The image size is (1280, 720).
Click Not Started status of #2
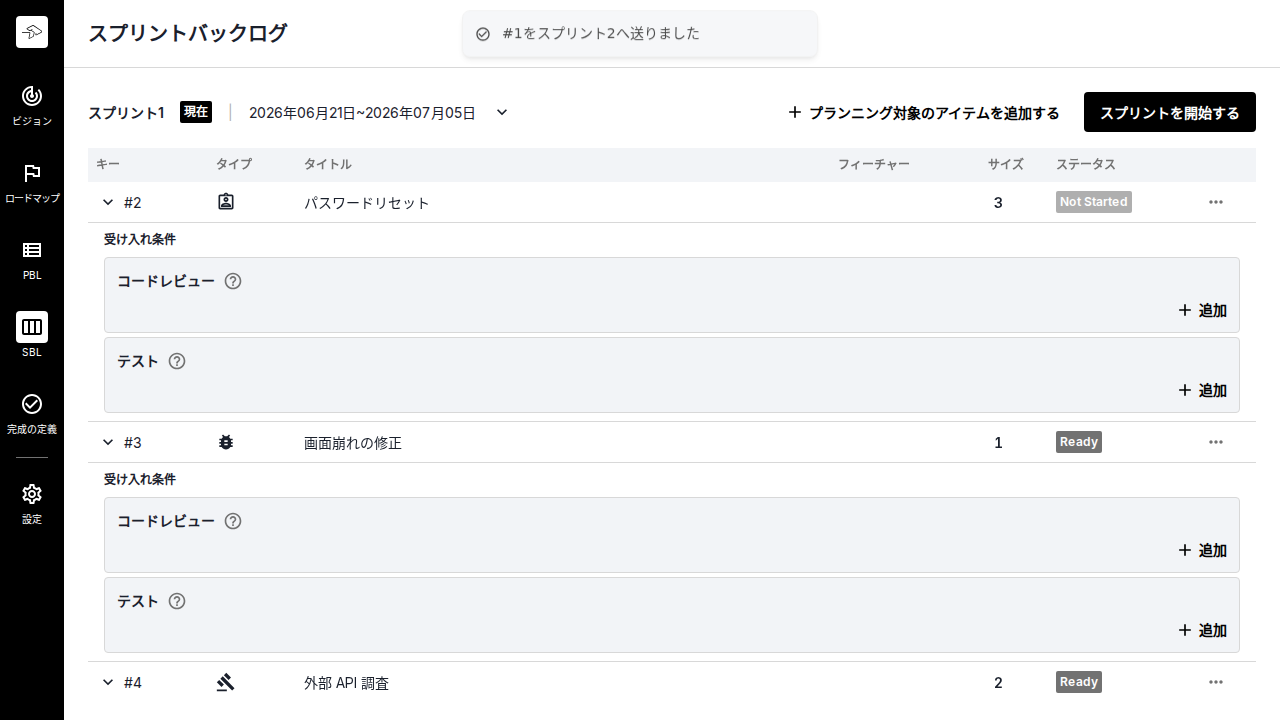point(1094,202)
